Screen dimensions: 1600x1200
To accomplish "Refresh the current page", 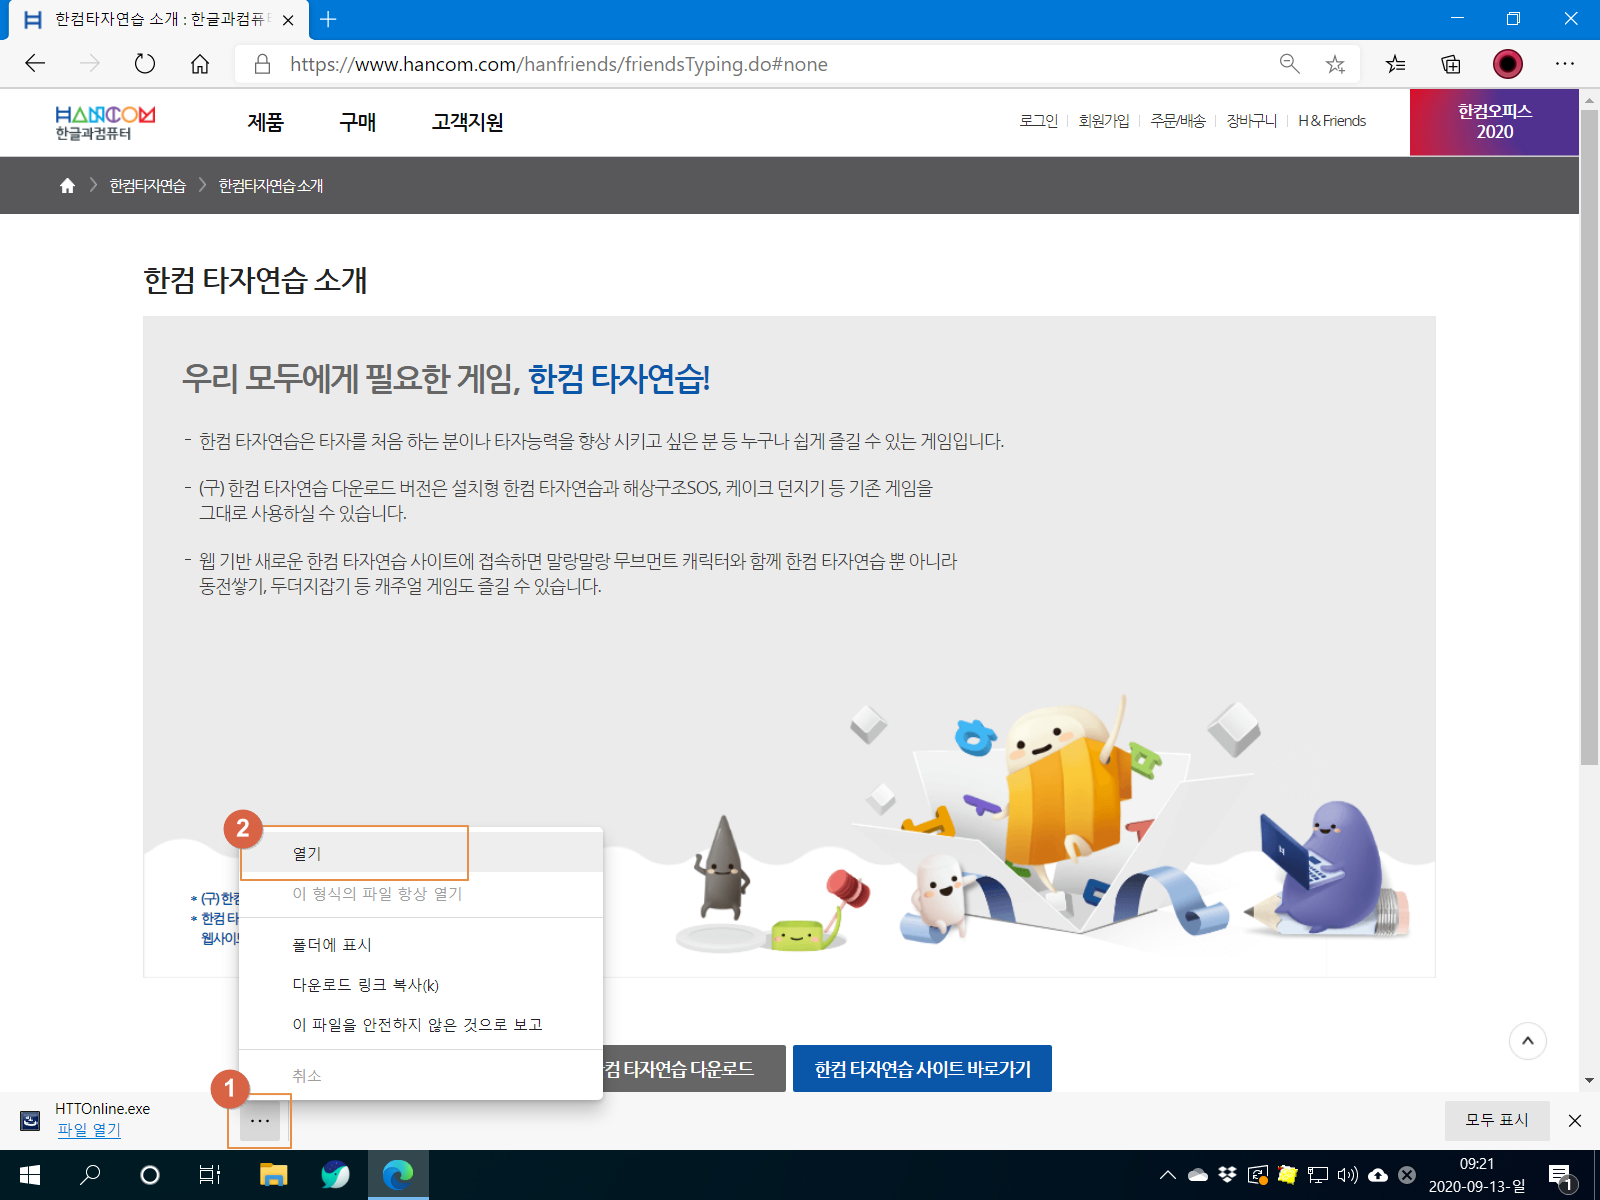I will pos(145,64).
